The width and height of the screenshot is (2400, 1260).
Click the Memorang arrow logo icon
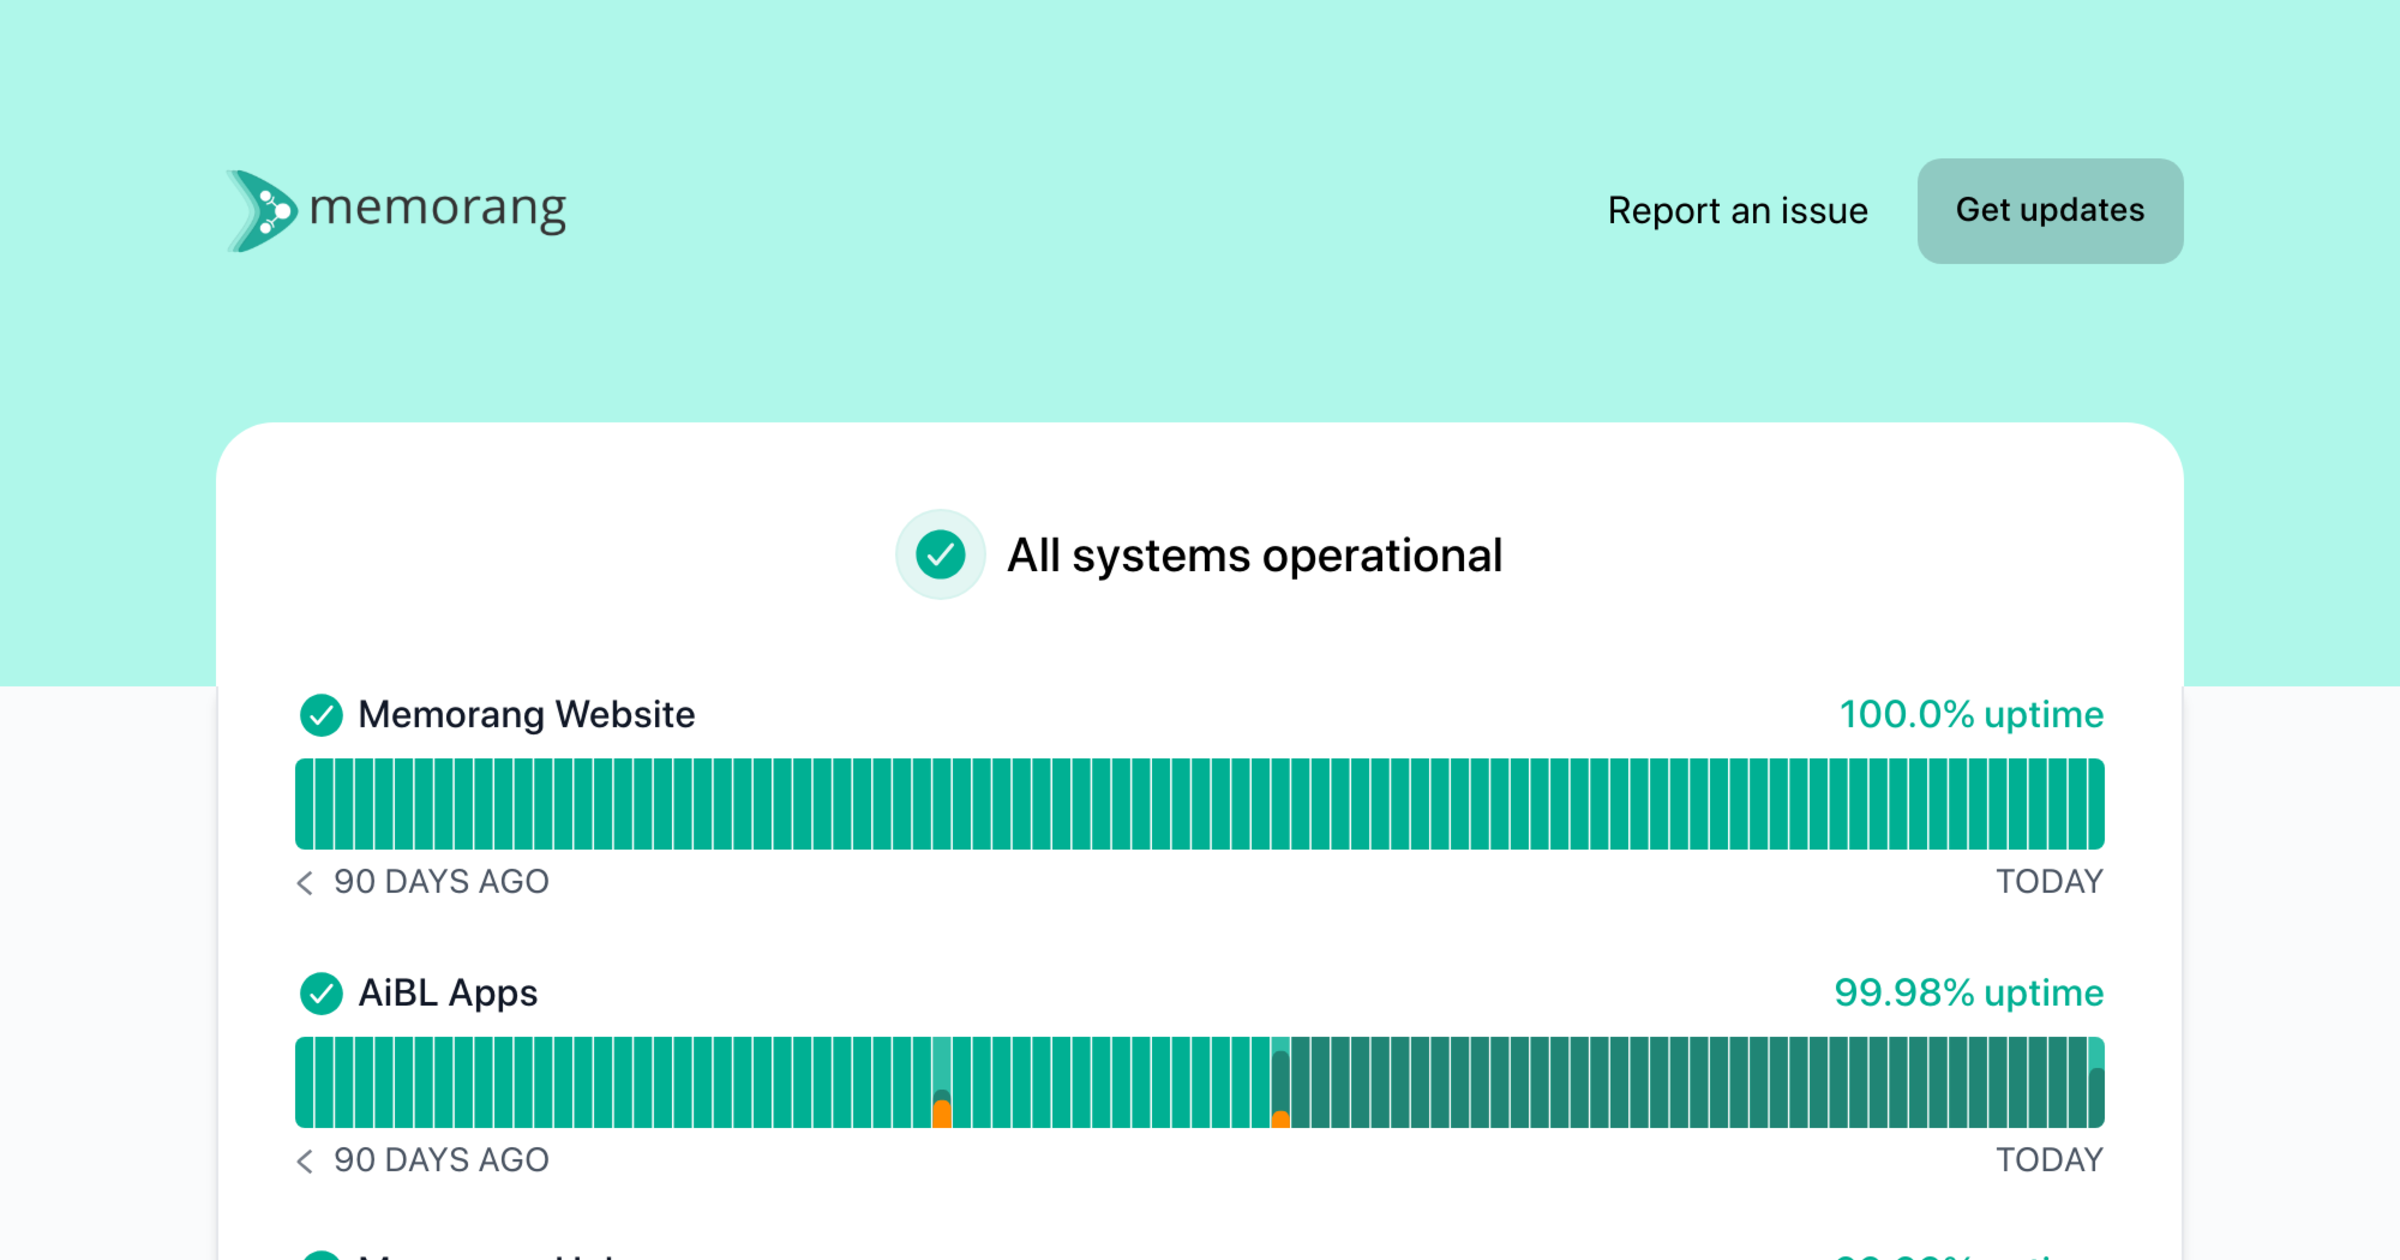click(x=262, y=210)
